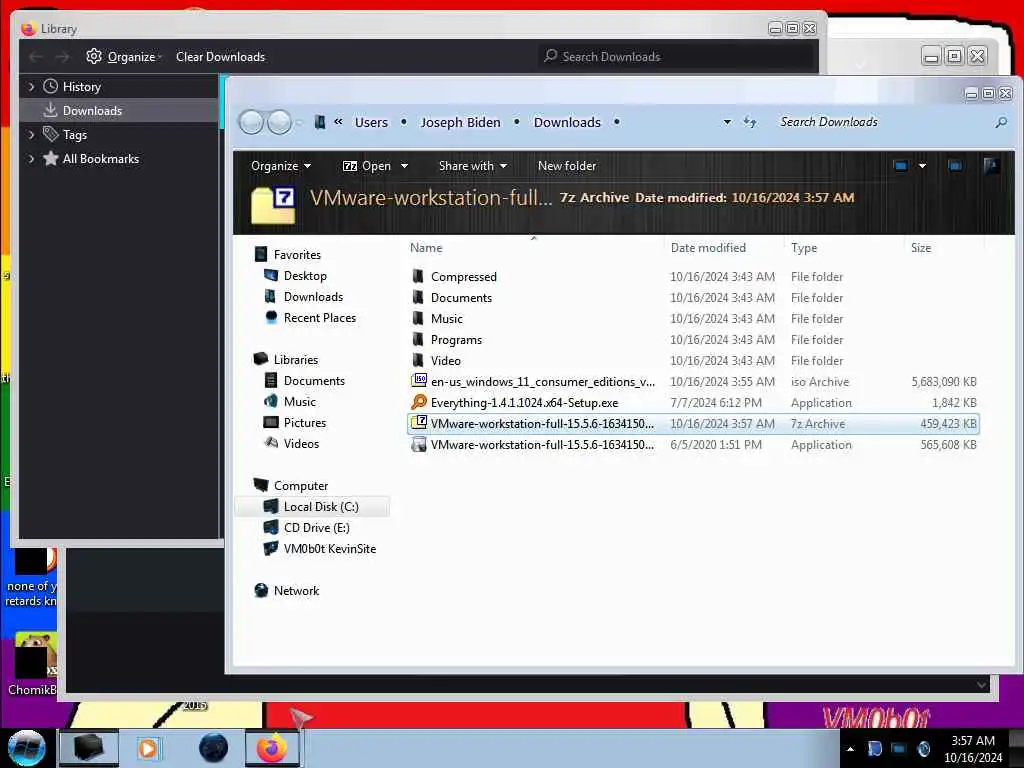Click the Explorer back navigation button
Screen dimensions: 1024x768
coord(251,122)
